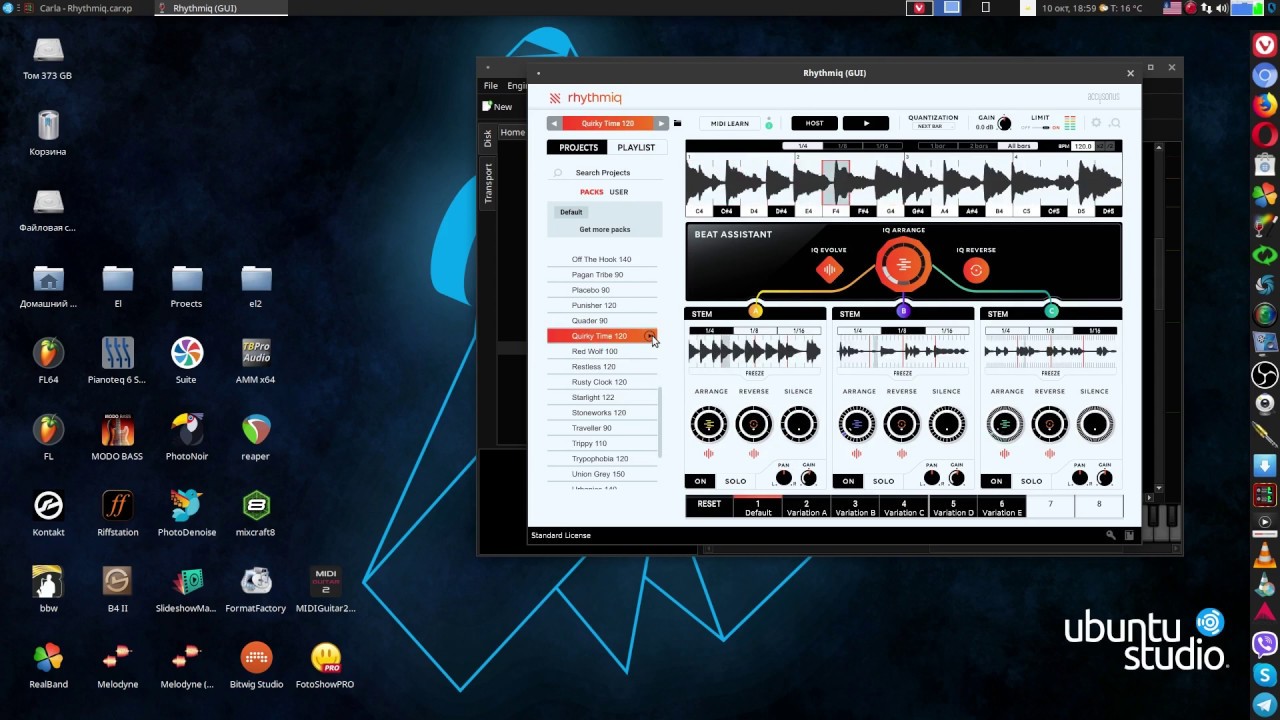Toggle Stem A ON button

click(x=700, y=481)
